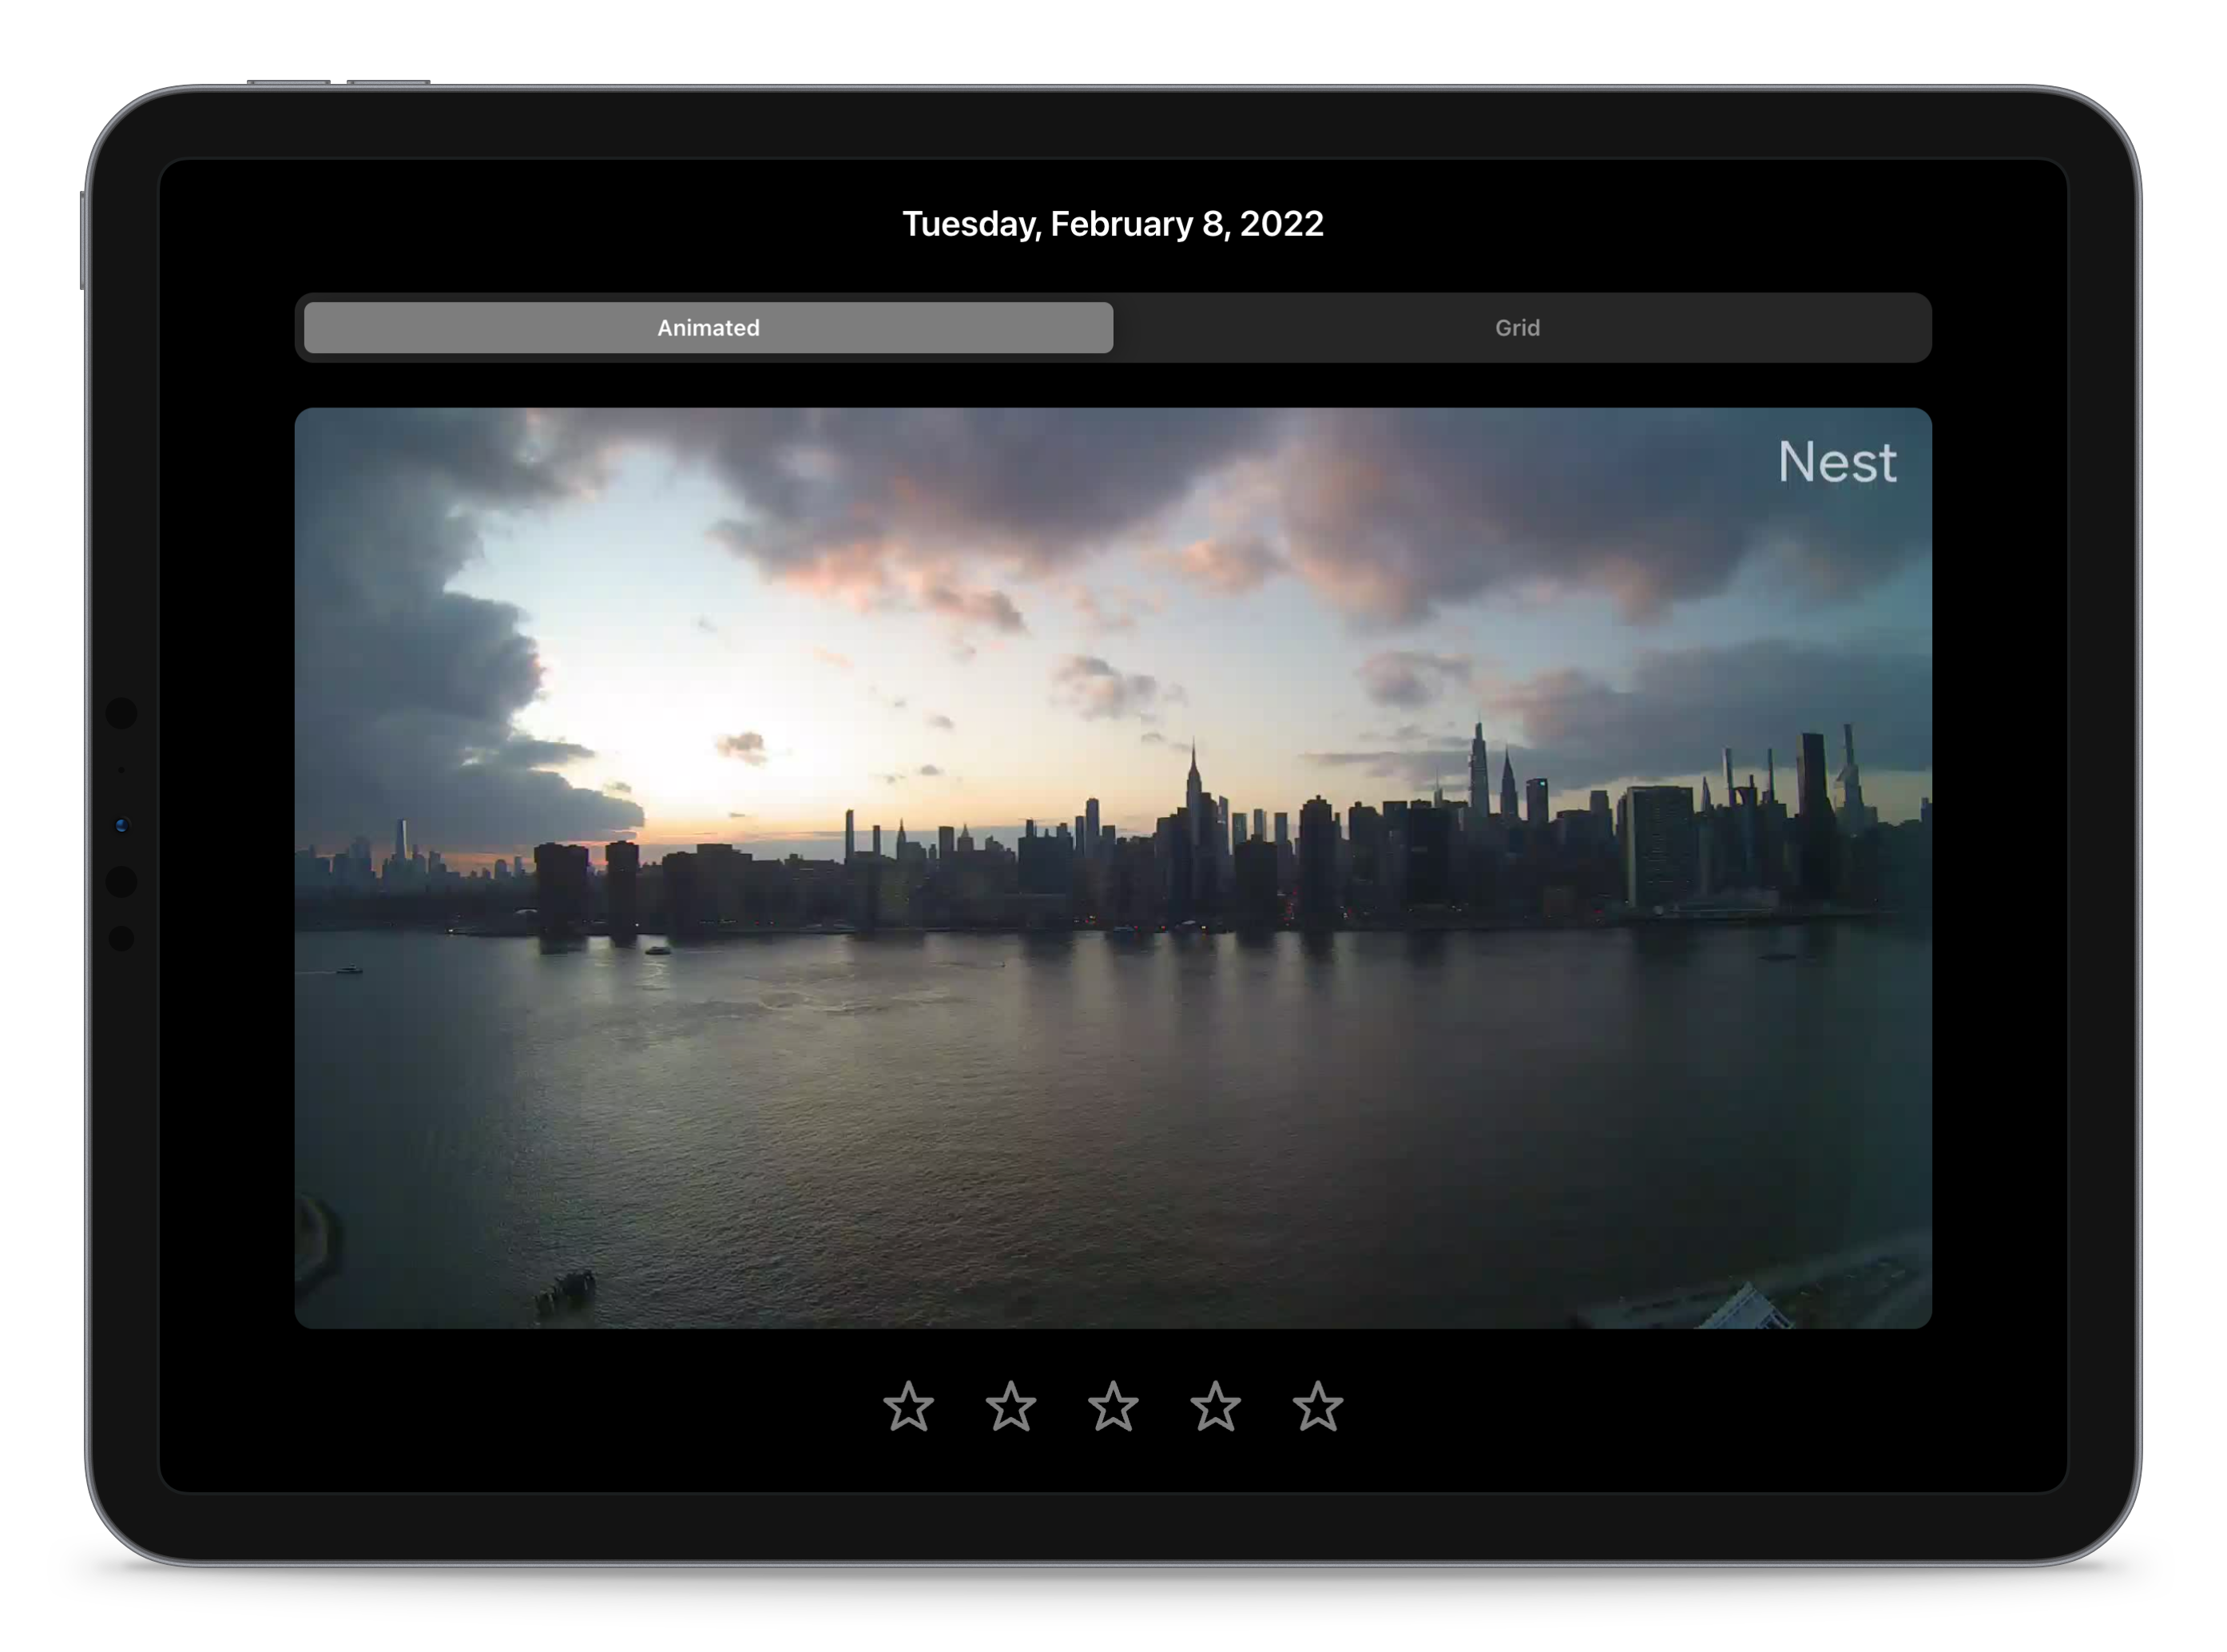Rate the sunset four stars
2227x1652 pixels.
pyautogui.click(x=1216, y=1407)
